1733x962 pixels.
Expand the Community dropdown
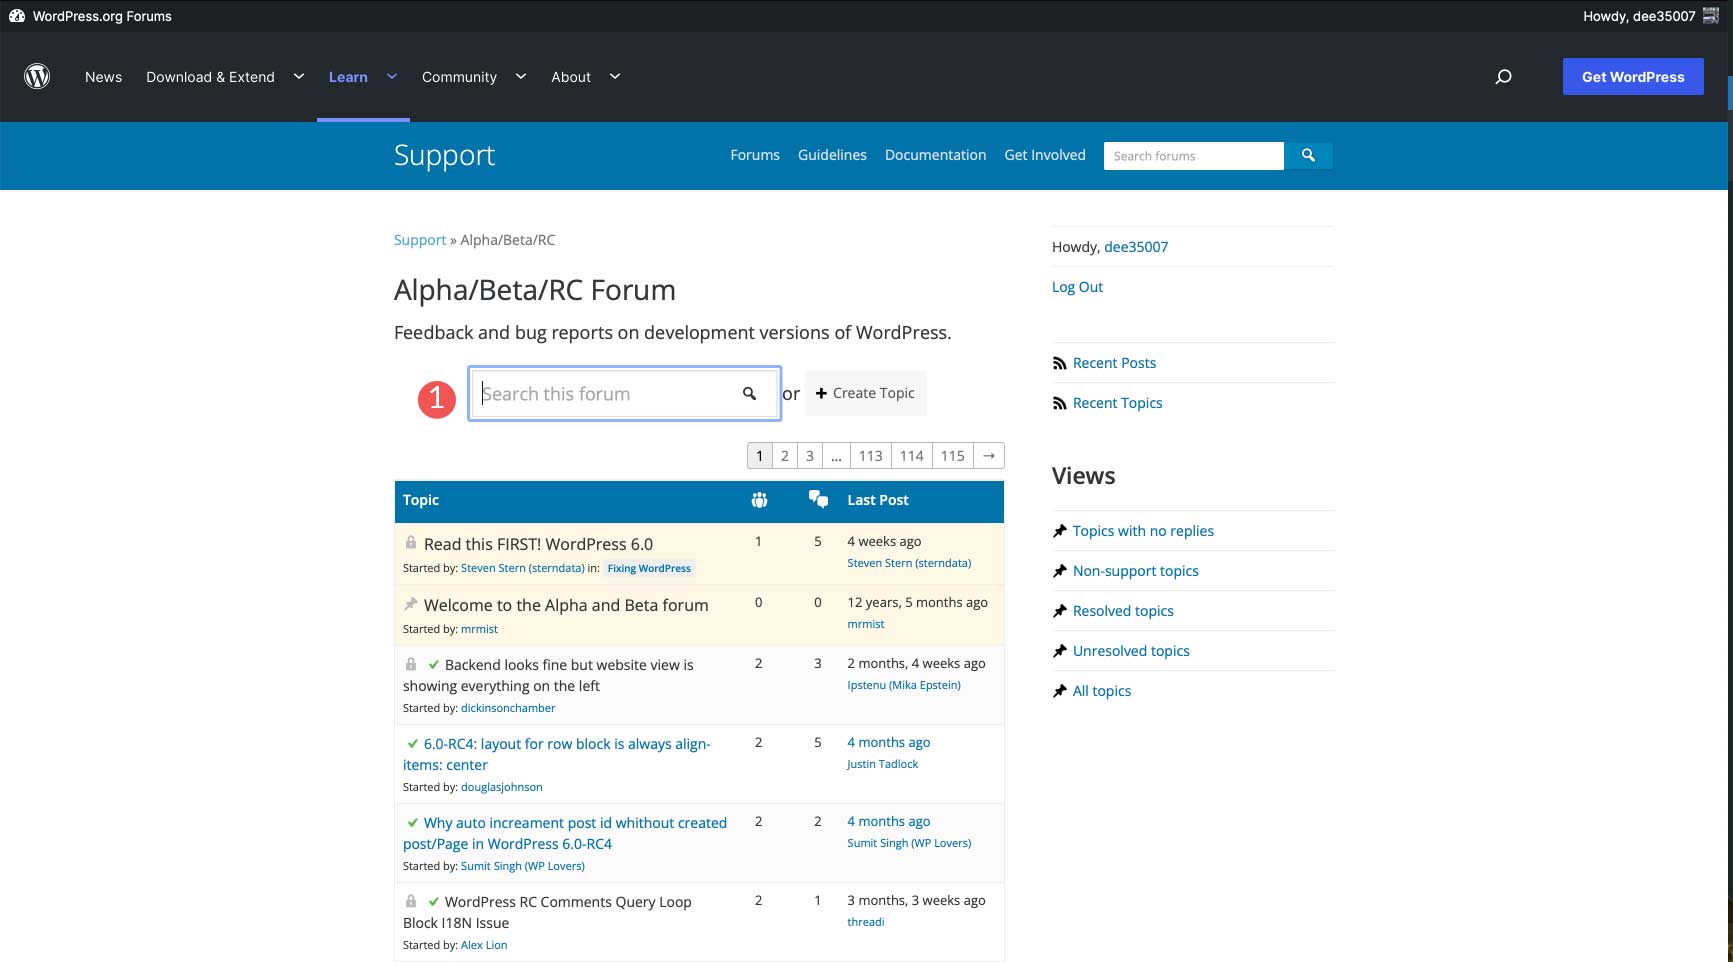click(520, 76)
